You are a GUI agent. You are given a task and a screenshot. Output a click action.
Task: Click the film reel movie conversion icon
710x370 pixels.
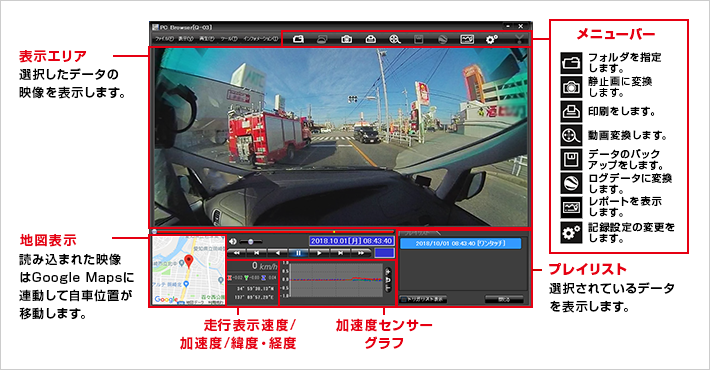click(x=395, y=39)
